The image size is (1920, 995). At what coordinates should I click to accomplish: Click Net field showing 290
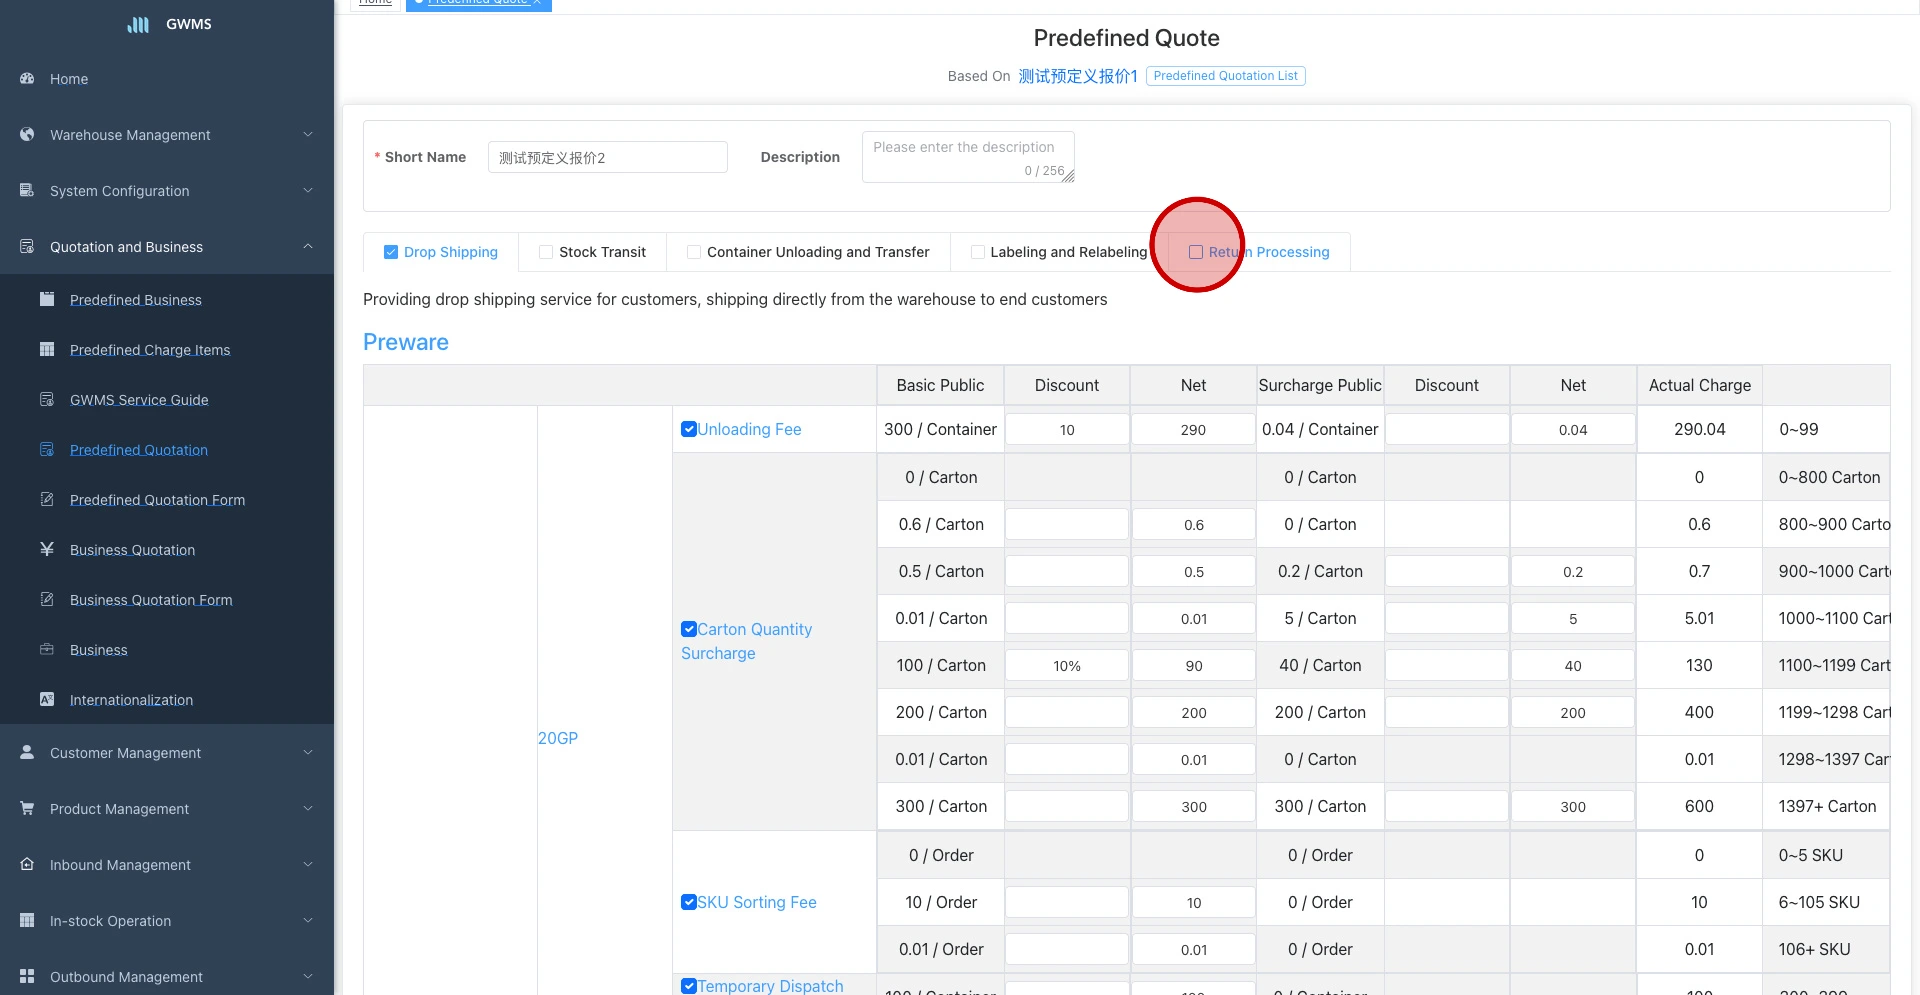(x=1193, y=429)
